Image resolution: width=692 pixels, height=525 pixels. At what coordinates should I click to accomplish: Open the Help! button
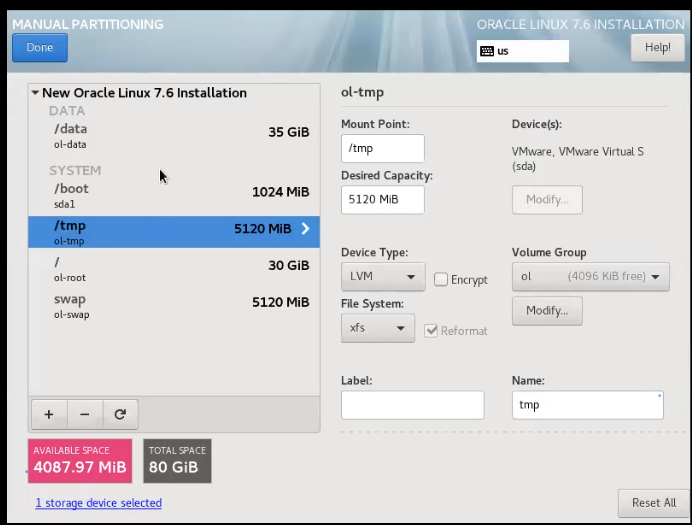point(658,48)
